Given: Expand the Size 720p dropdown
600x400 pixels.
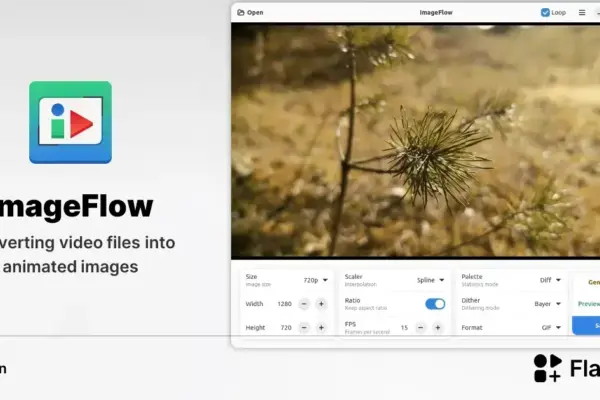Looking at the screenshot, I should click(315, 280).
